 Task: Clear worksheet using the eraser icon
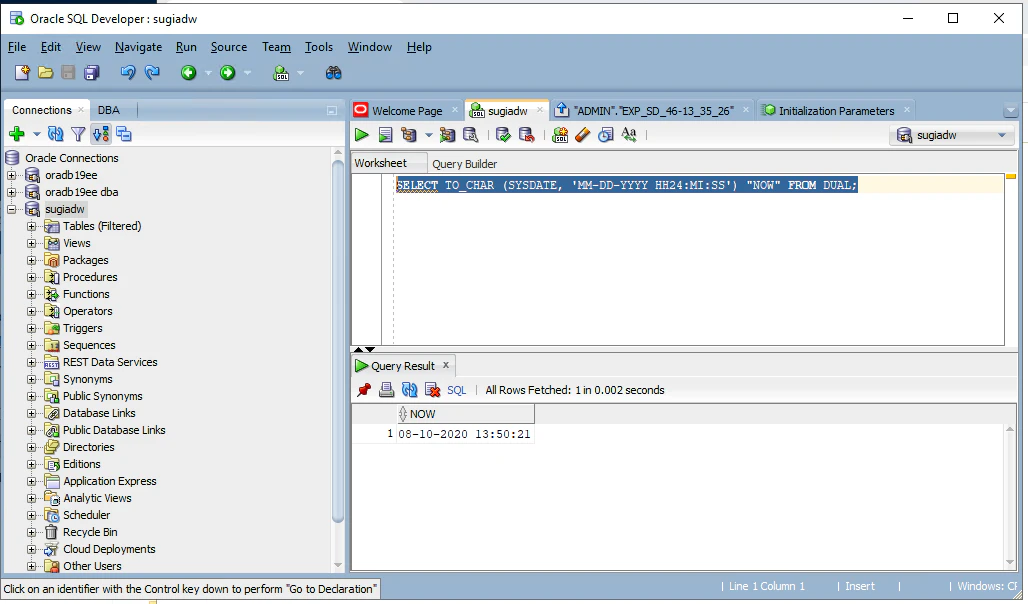click(582, 135)
